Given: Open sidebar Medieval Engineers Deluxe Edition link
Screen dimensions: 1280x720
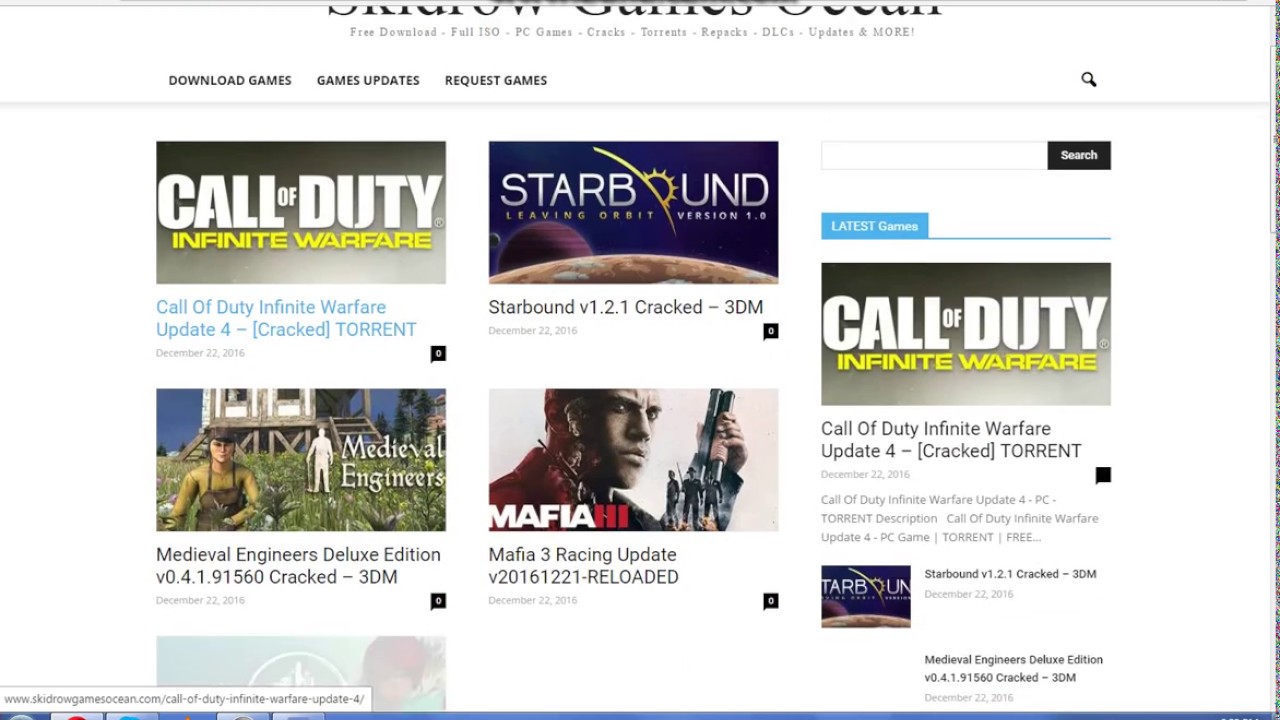Looking at the screenshot, I should tap(1014, 668).
